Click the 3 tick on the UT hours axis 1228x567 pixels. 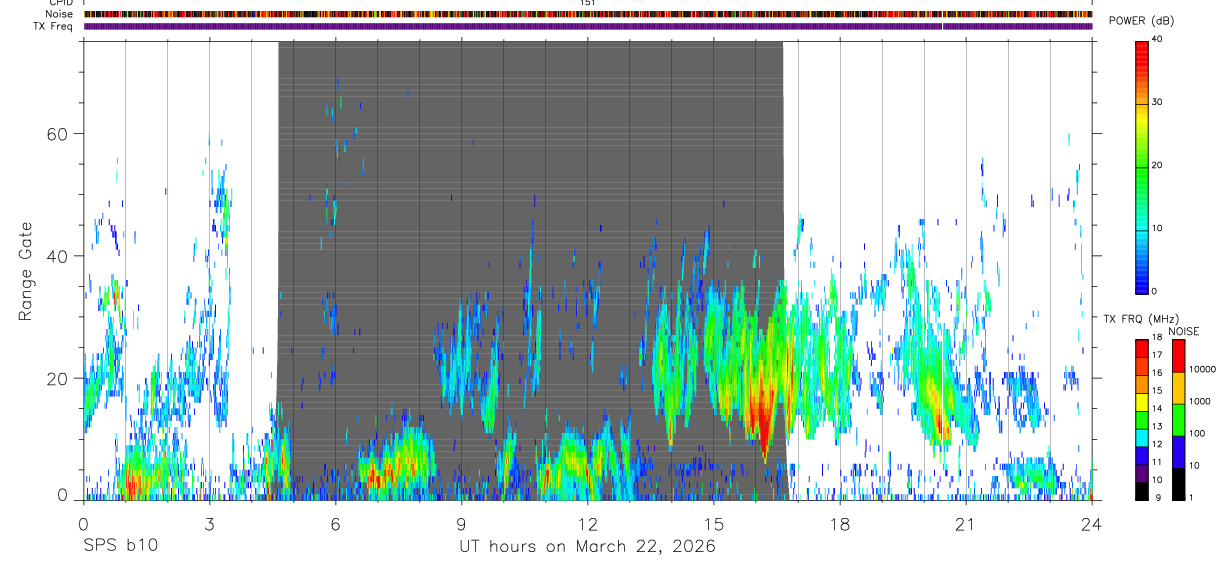coord(209,524)
